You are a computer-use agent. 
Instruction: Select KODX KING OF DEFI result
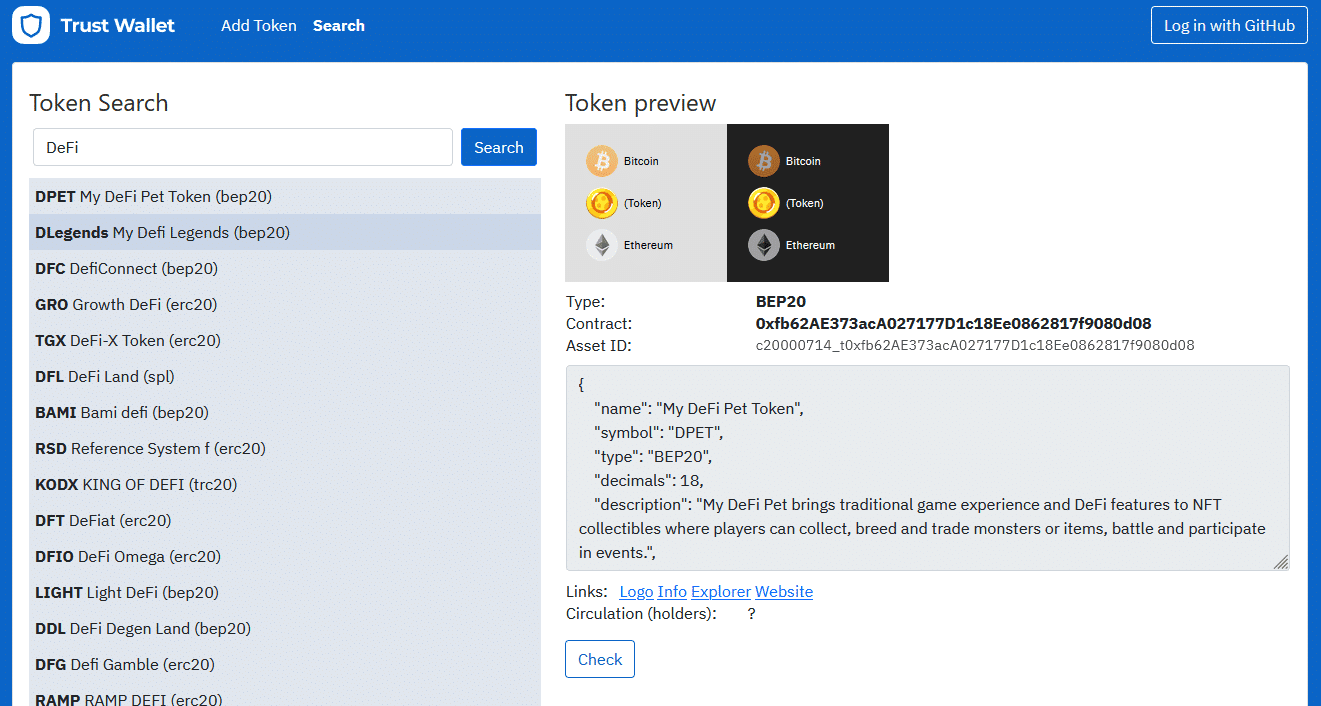click(x=285, y=485)
